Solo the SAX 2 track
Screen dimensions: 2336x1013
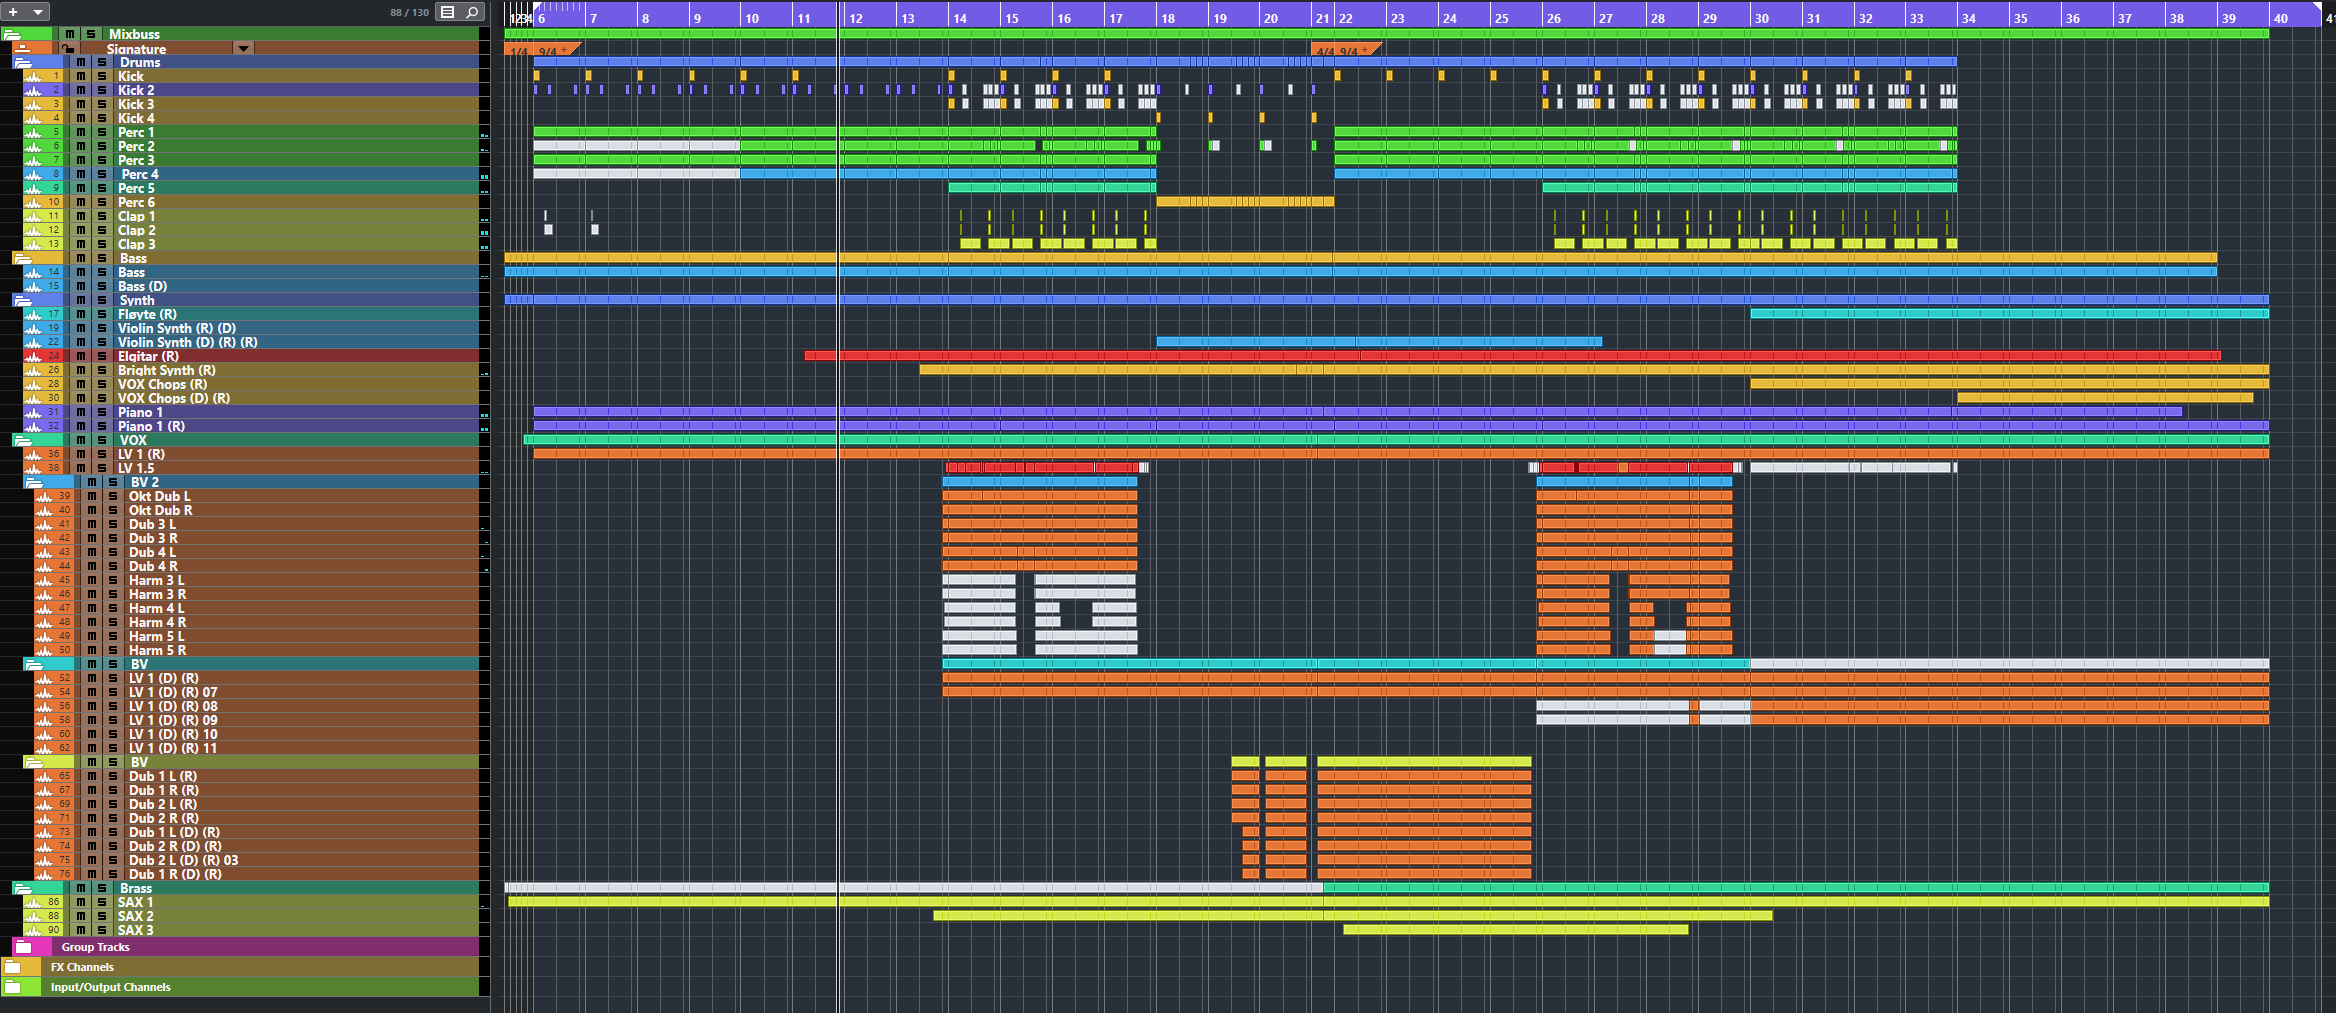(x=101, y=916)
